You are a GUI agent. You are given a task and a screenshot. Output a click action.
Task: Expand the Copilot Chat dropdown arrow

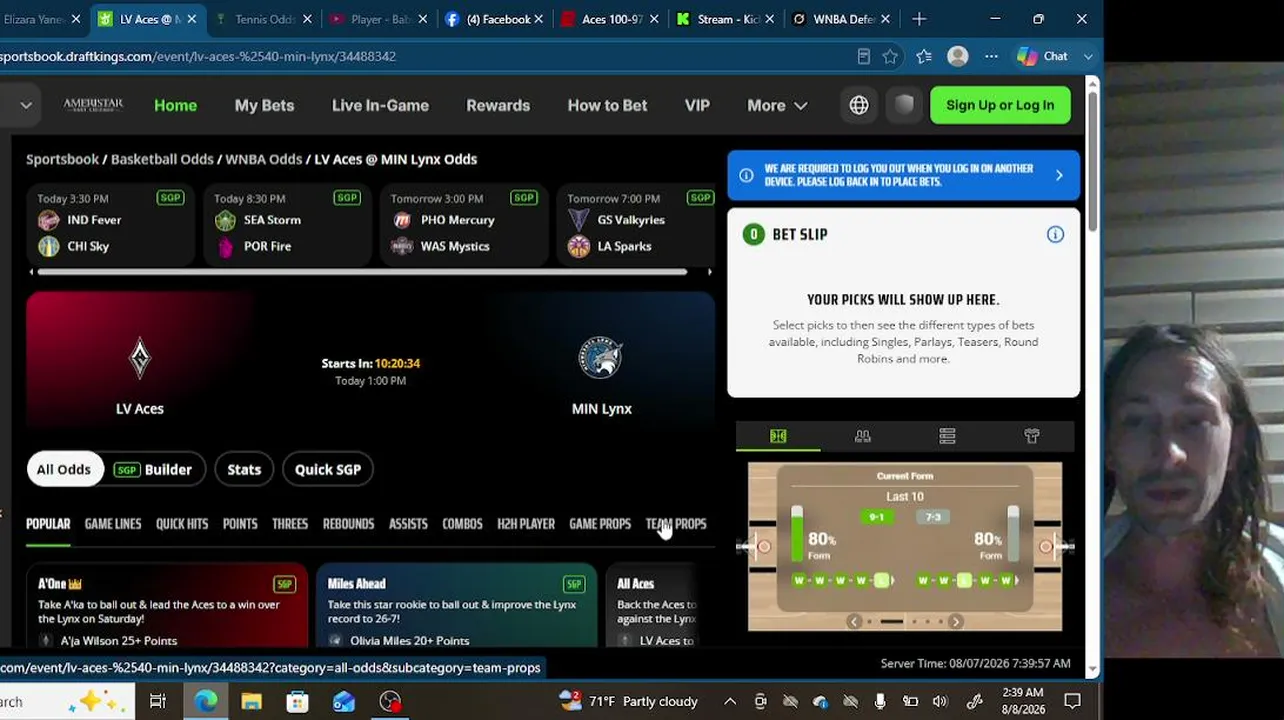pos(1088,56)
